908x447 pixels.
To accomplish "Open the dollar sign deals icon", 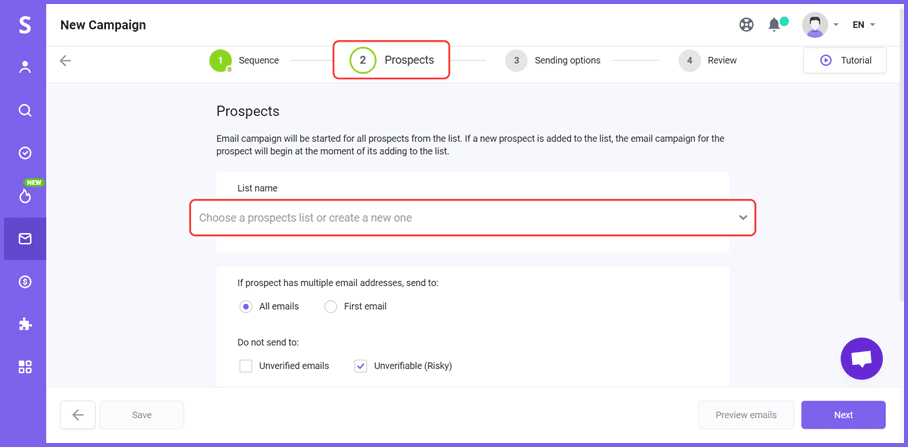I will 25,282.
